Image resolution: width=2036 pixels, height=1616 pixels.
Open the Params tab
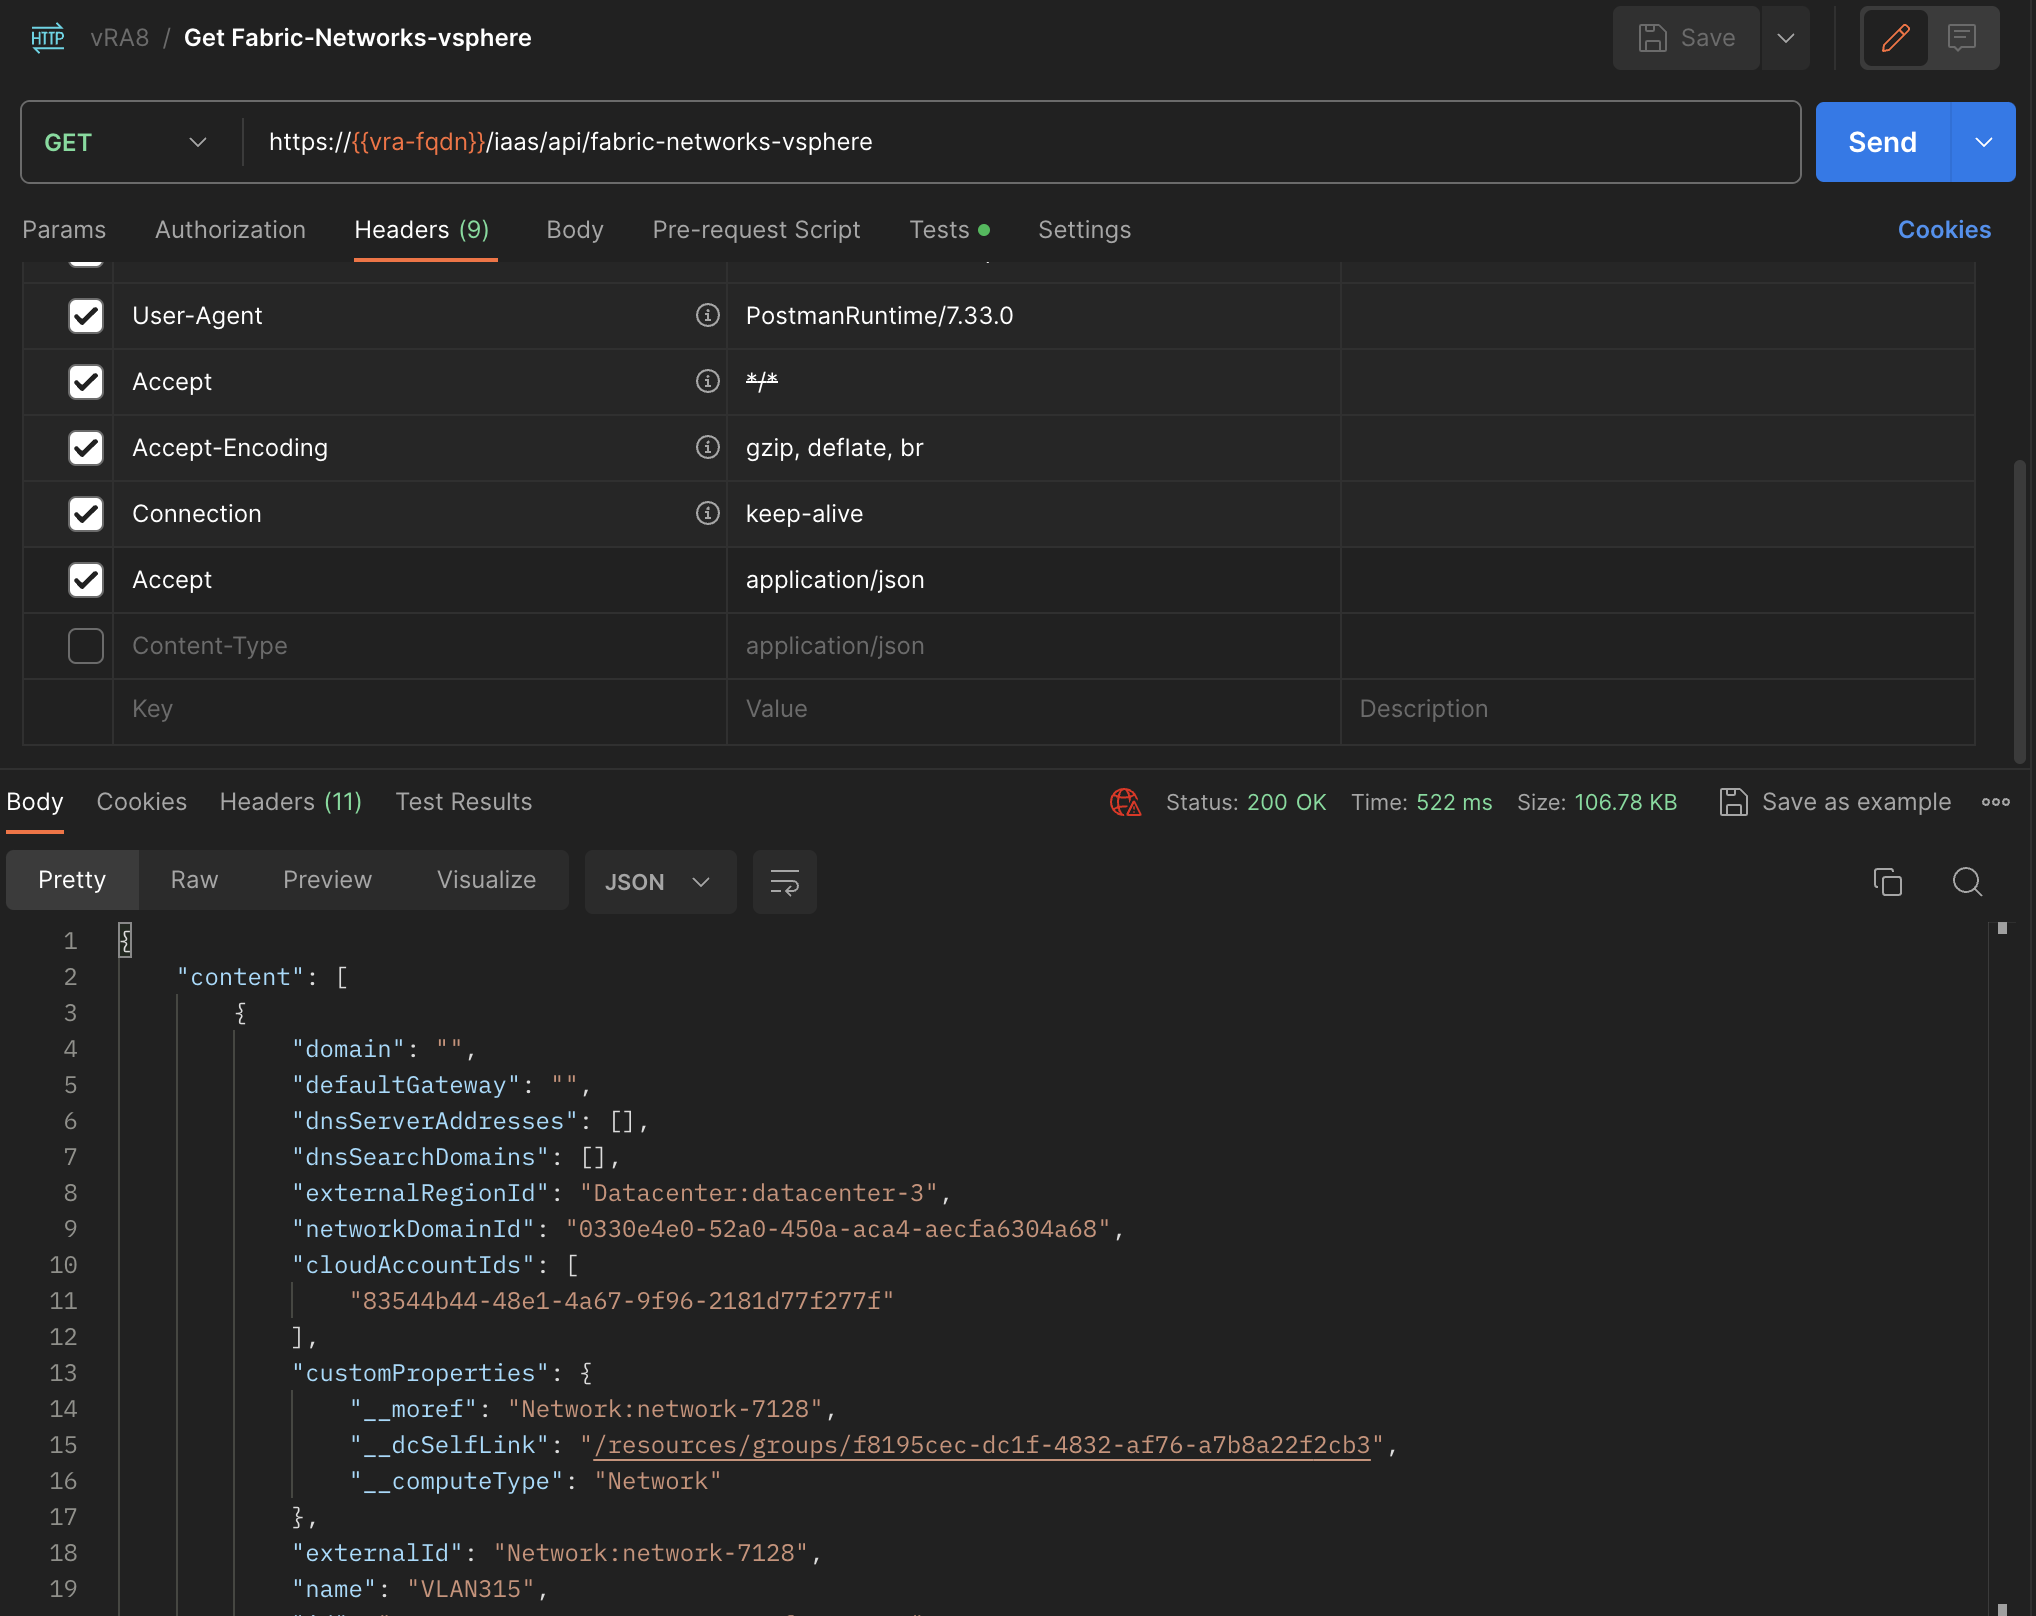click(x=64, y=230)
